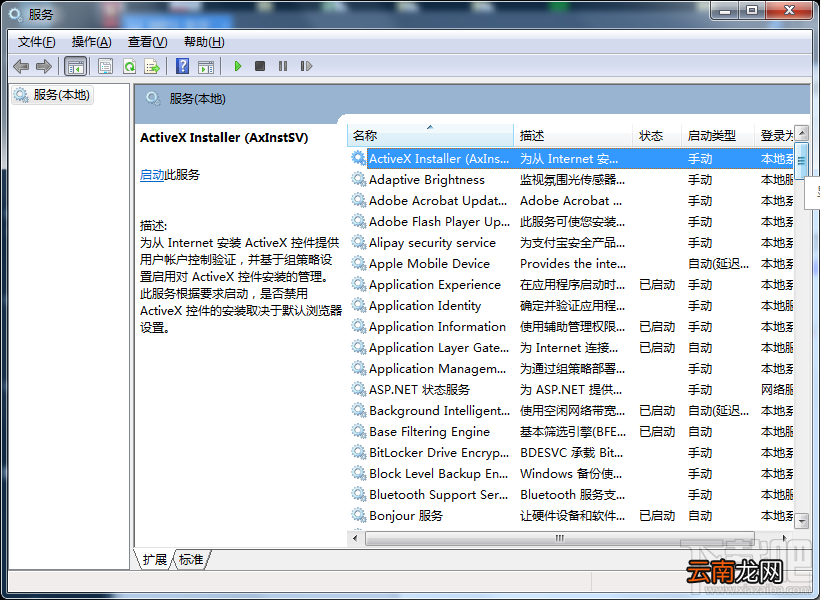Open the 操作(A) menu
This screenshot has width=820, height=600.
[x=92, y=42]
